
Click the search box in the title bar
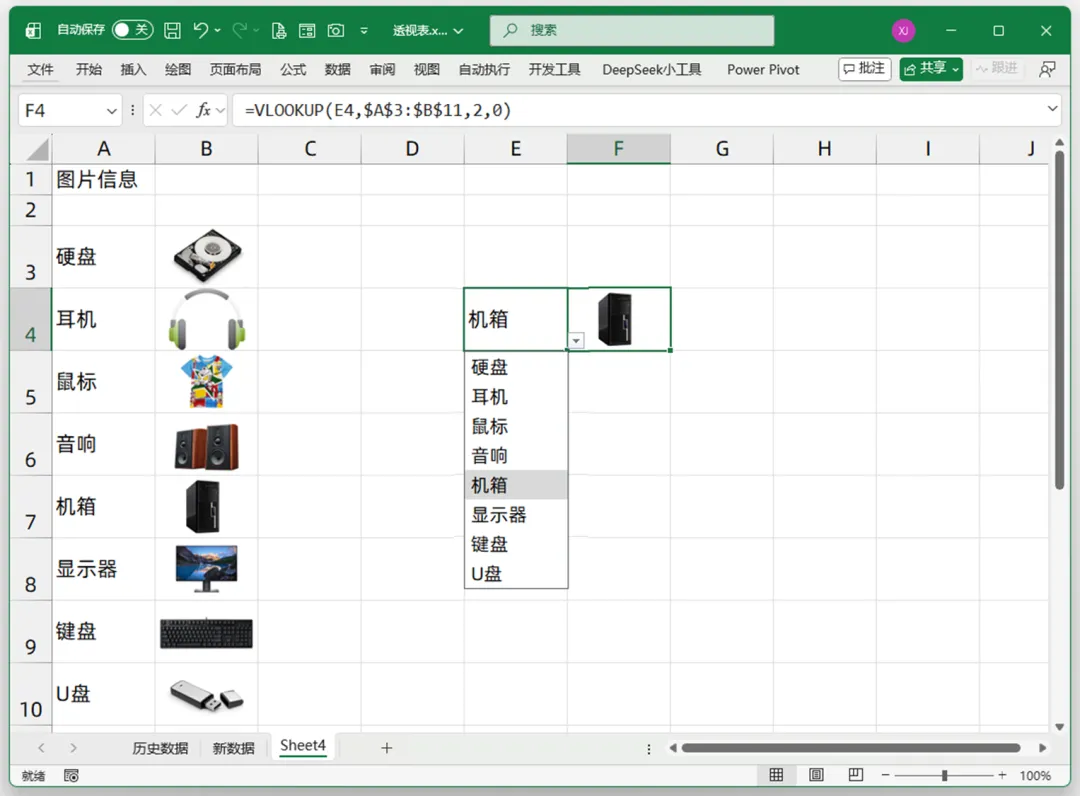pos(632,30)
